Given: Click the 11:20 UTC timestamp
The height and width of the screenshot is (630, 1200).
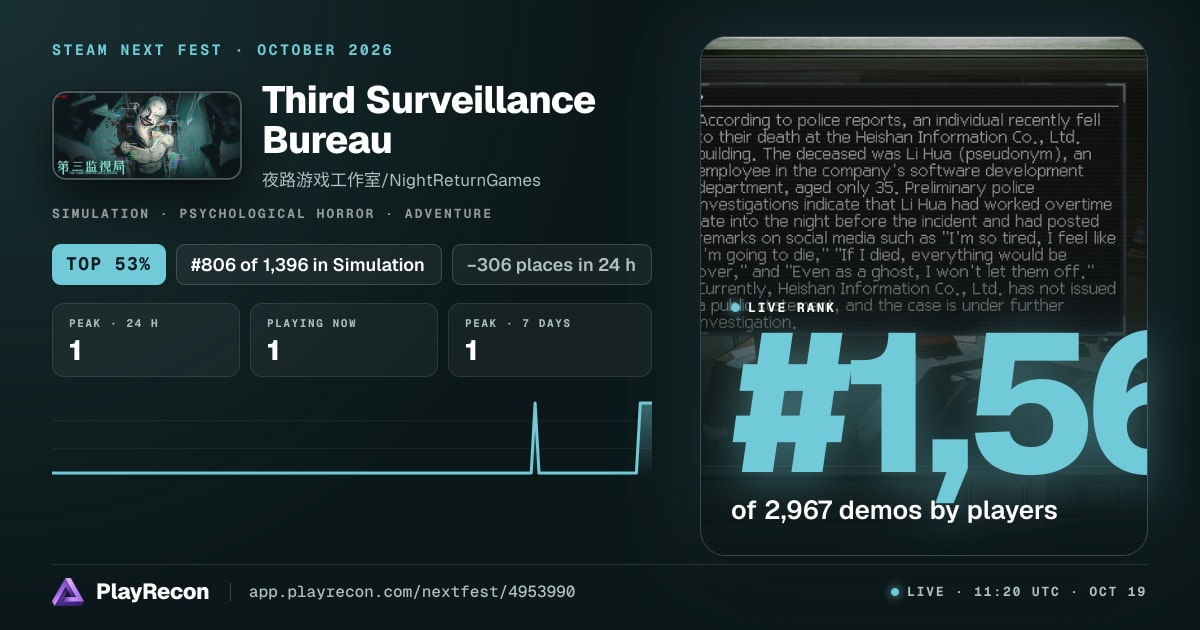Looking at the screenshot, I should pos(1016,592).
